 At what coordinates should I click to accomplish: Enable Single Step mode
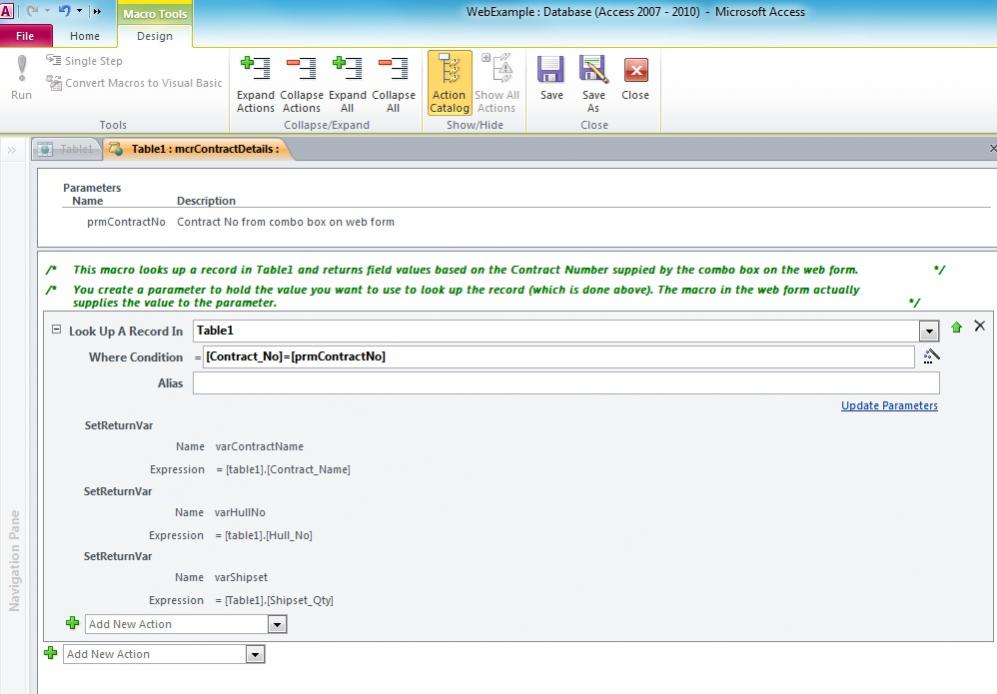[84, 61]
